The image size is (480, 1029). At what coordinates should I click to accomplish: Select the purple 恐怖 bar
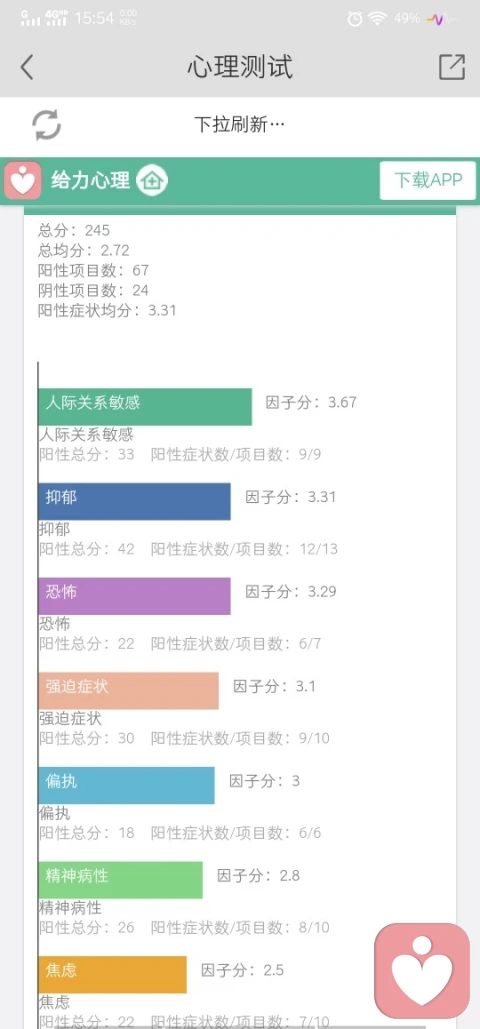135,596
